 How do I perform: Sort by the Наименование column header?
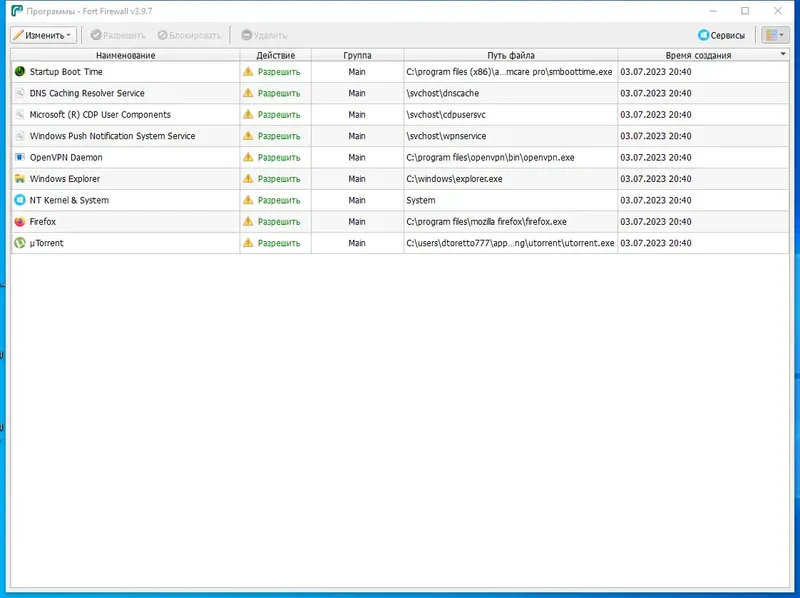(126, 55)
